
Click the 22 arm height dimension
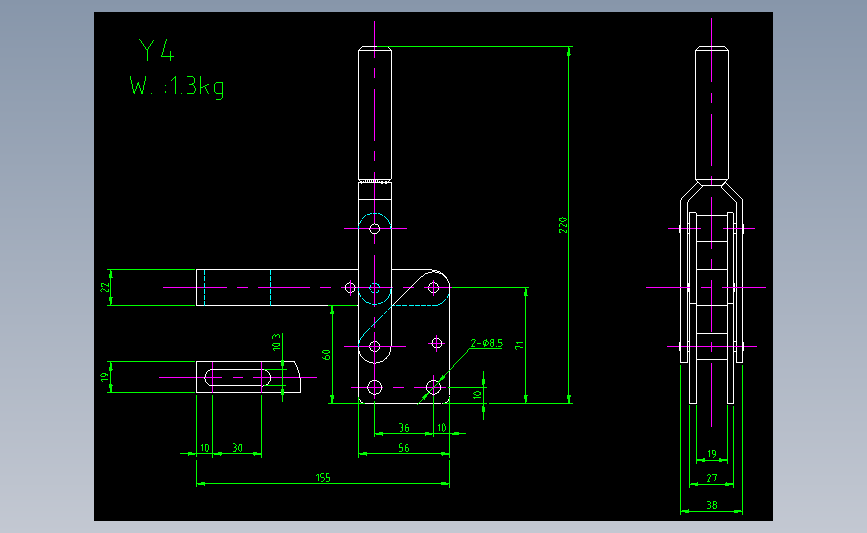[x=105, y=287]
